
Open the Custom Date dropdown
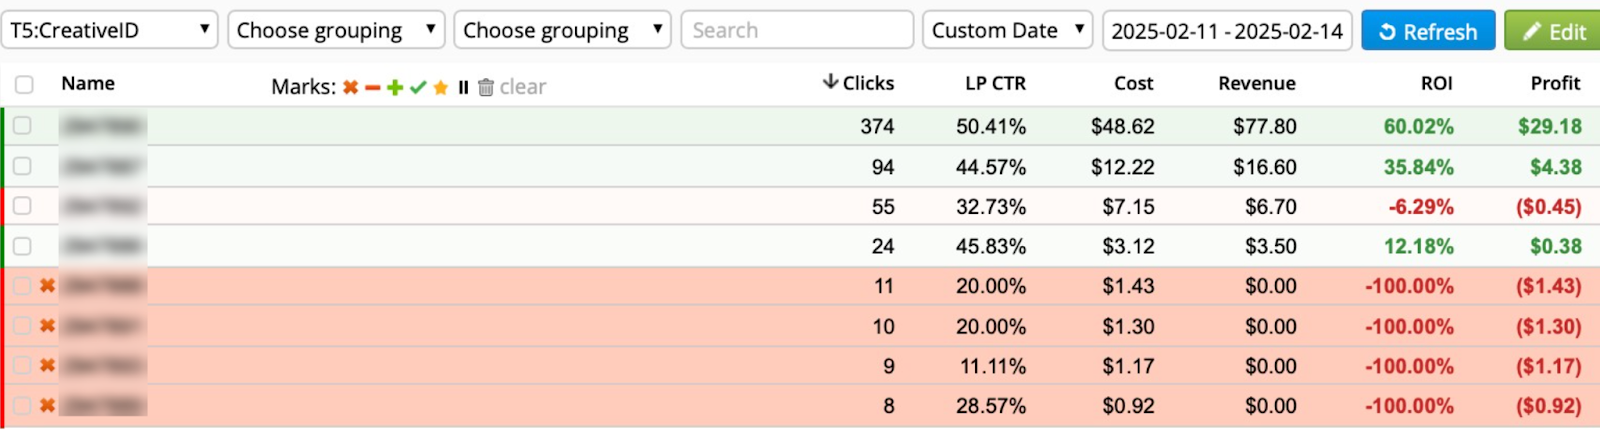click(x=1007, y=30)
